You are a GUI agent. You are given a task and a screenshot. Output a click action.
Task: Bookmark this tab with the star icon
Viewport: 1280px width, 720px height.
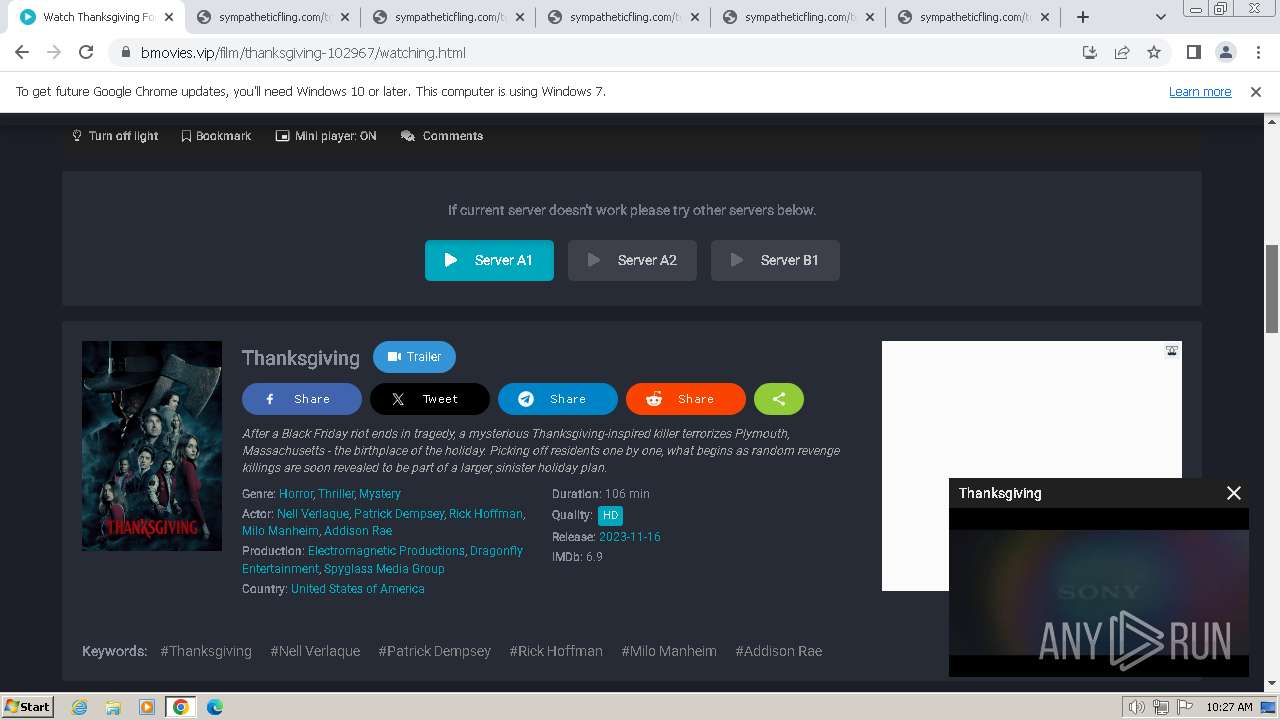tap(1154, 52)
